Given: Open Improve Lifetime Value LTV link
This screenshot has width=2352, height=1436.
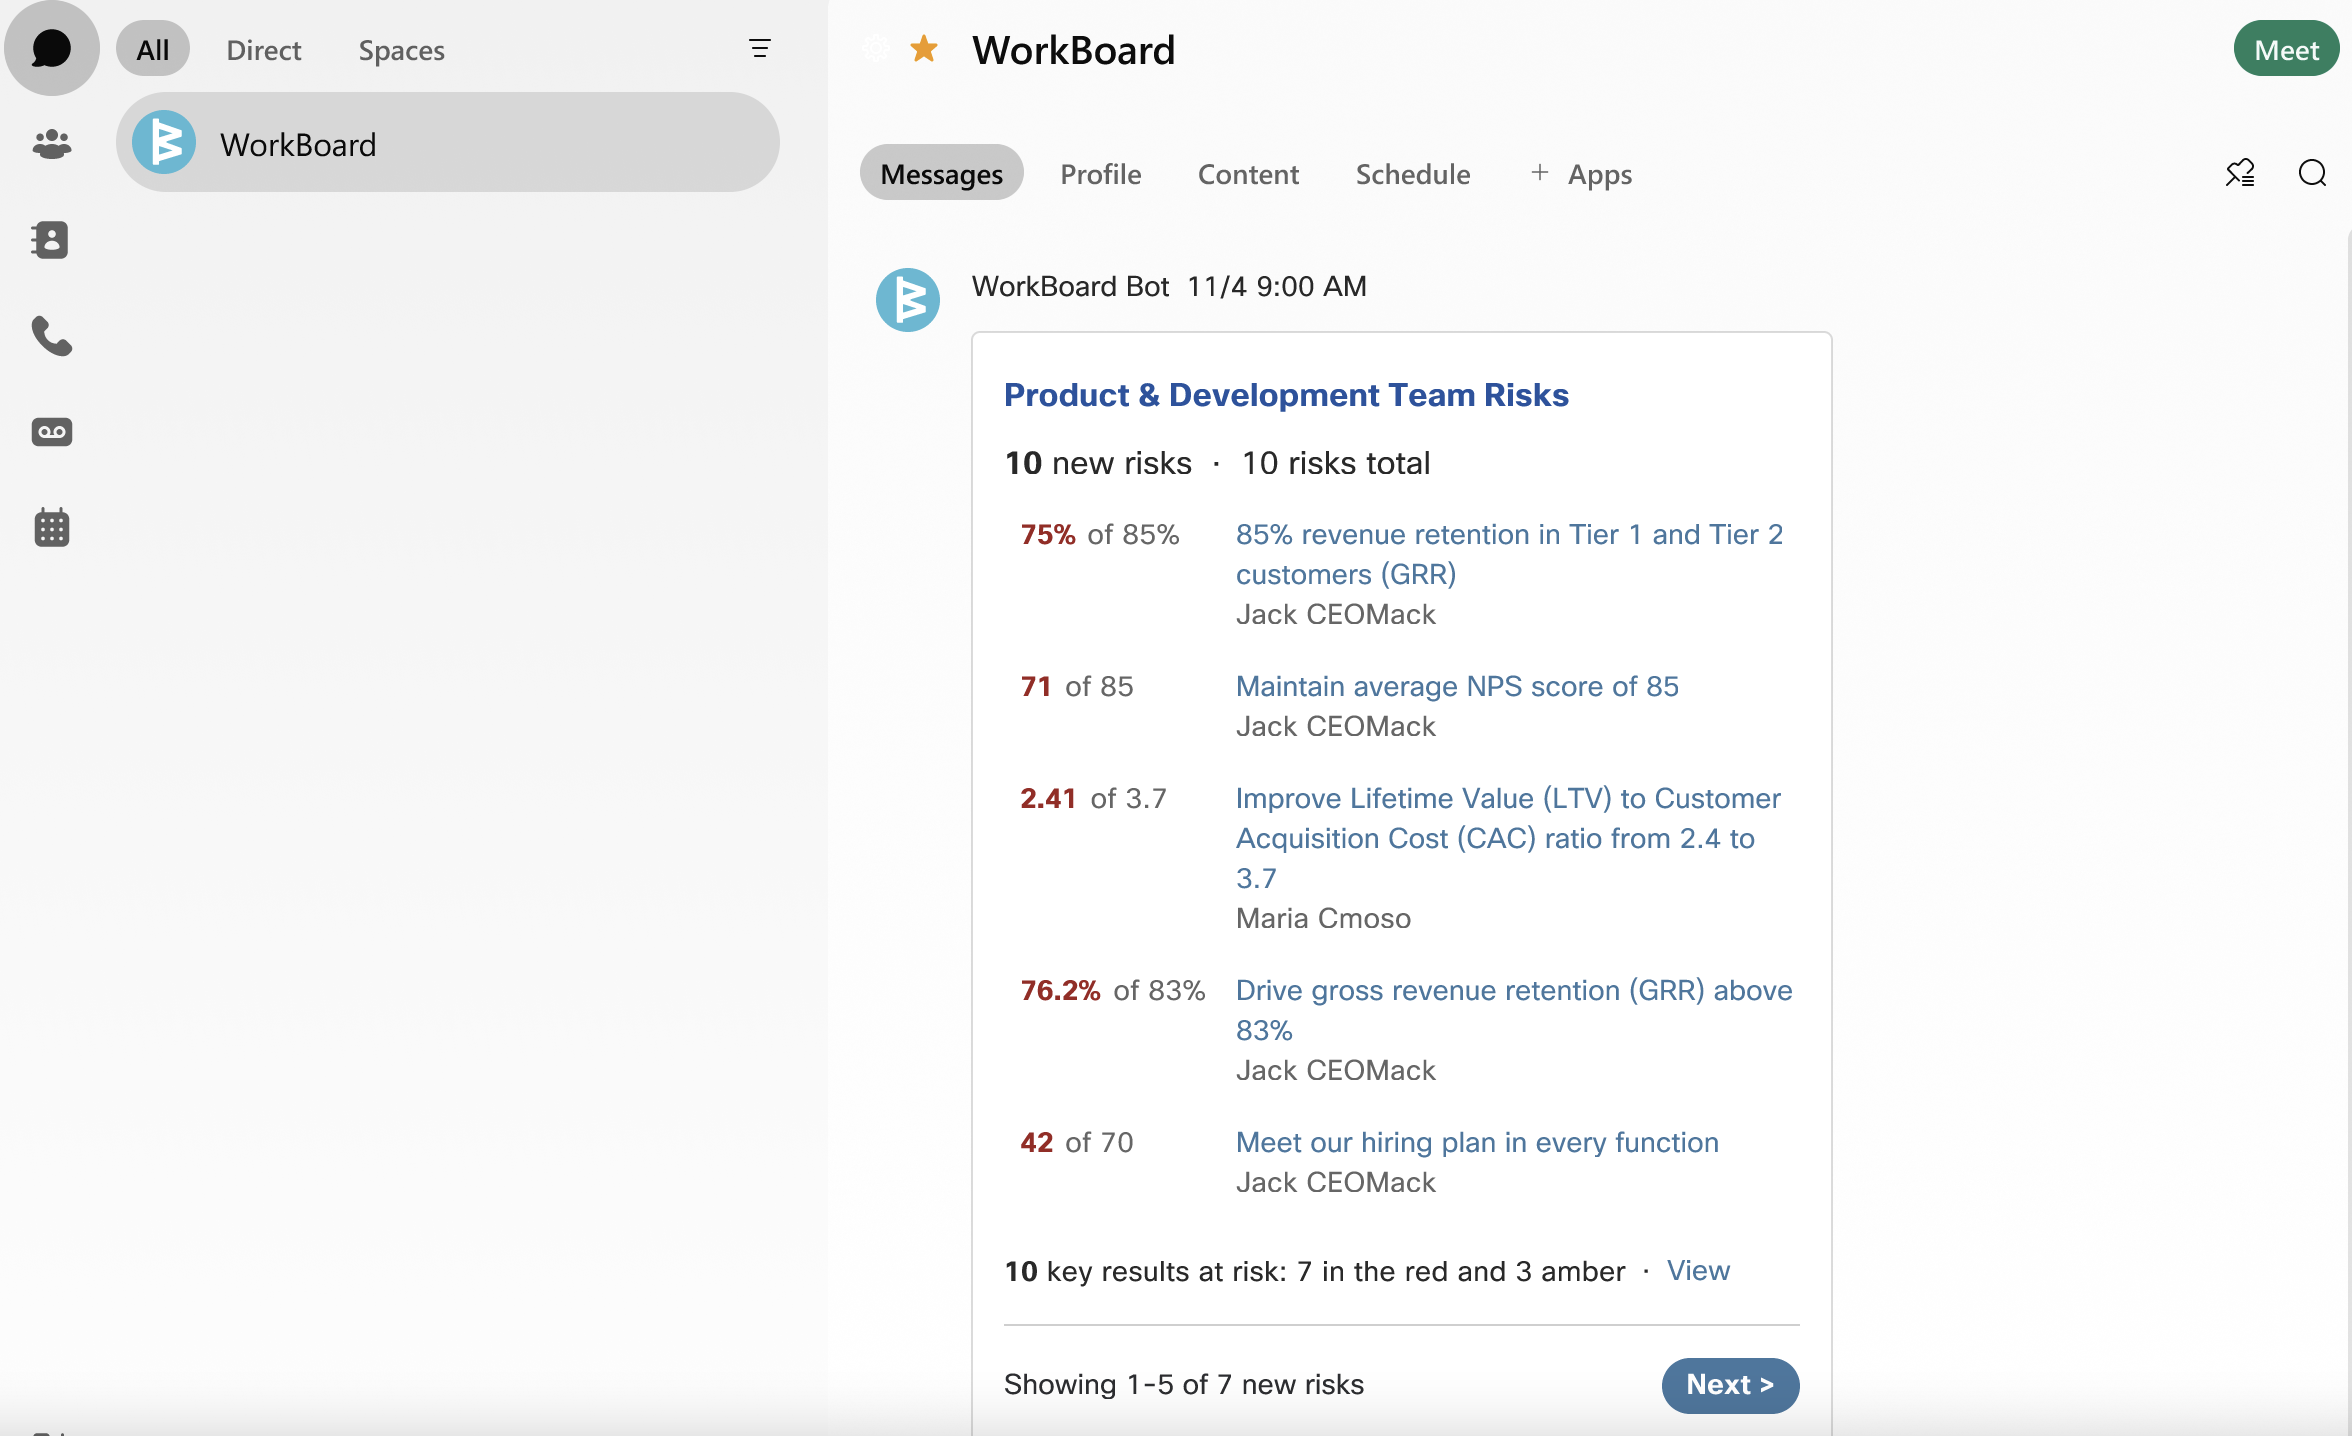Looking at the screenshot, I should pos(1509,838).
